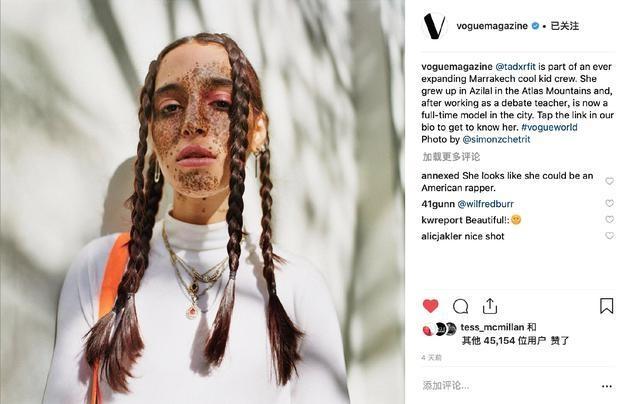Click the share arrow icon
The height and width of the screenshot is (404, 630).
point(490,306)
